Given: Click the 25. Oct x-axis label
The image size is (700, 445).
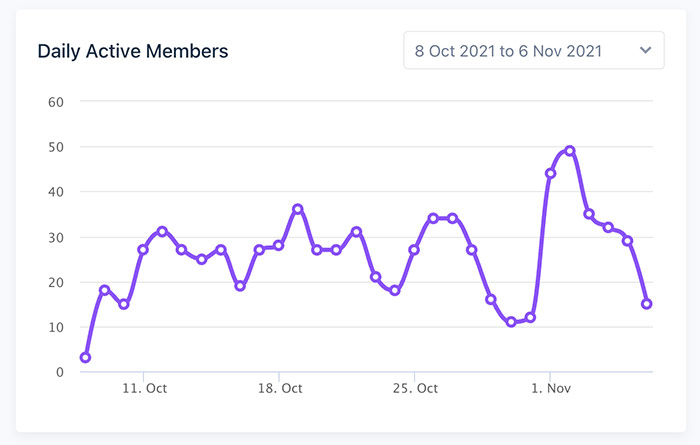Looking at the screenshot, I should point(414,387).
